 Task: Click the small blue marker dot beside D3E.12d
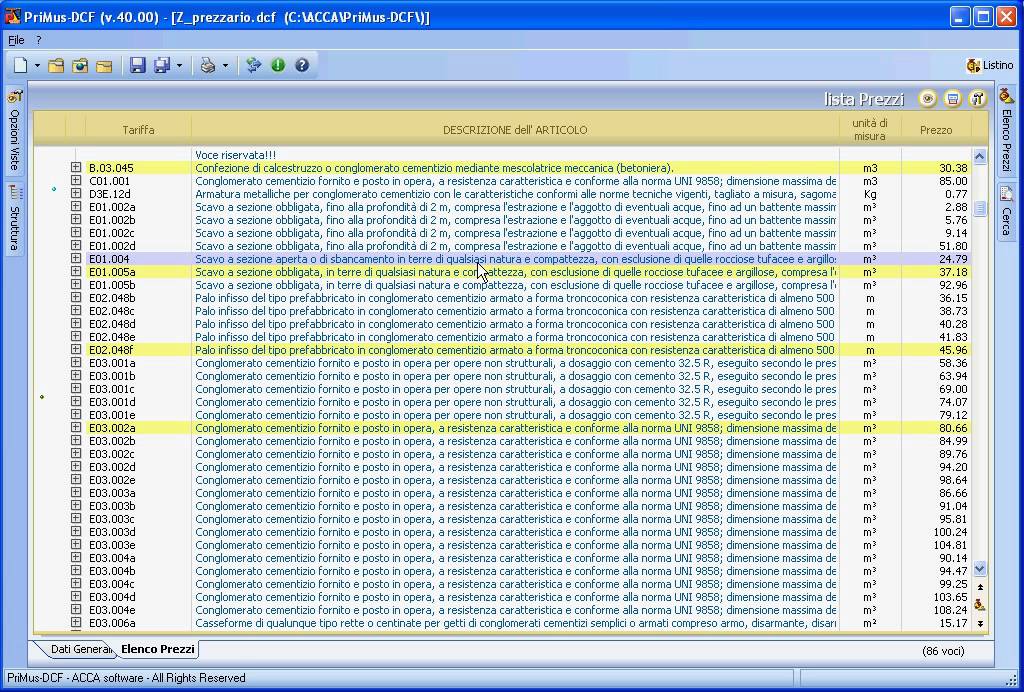click(54, 189)
